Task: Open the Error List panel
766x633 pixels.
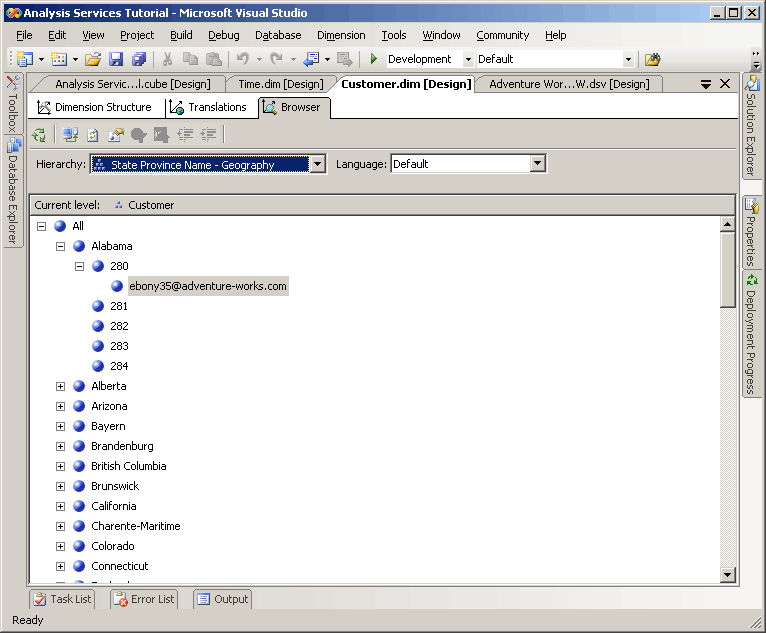Action: click(x=144, y=599)
